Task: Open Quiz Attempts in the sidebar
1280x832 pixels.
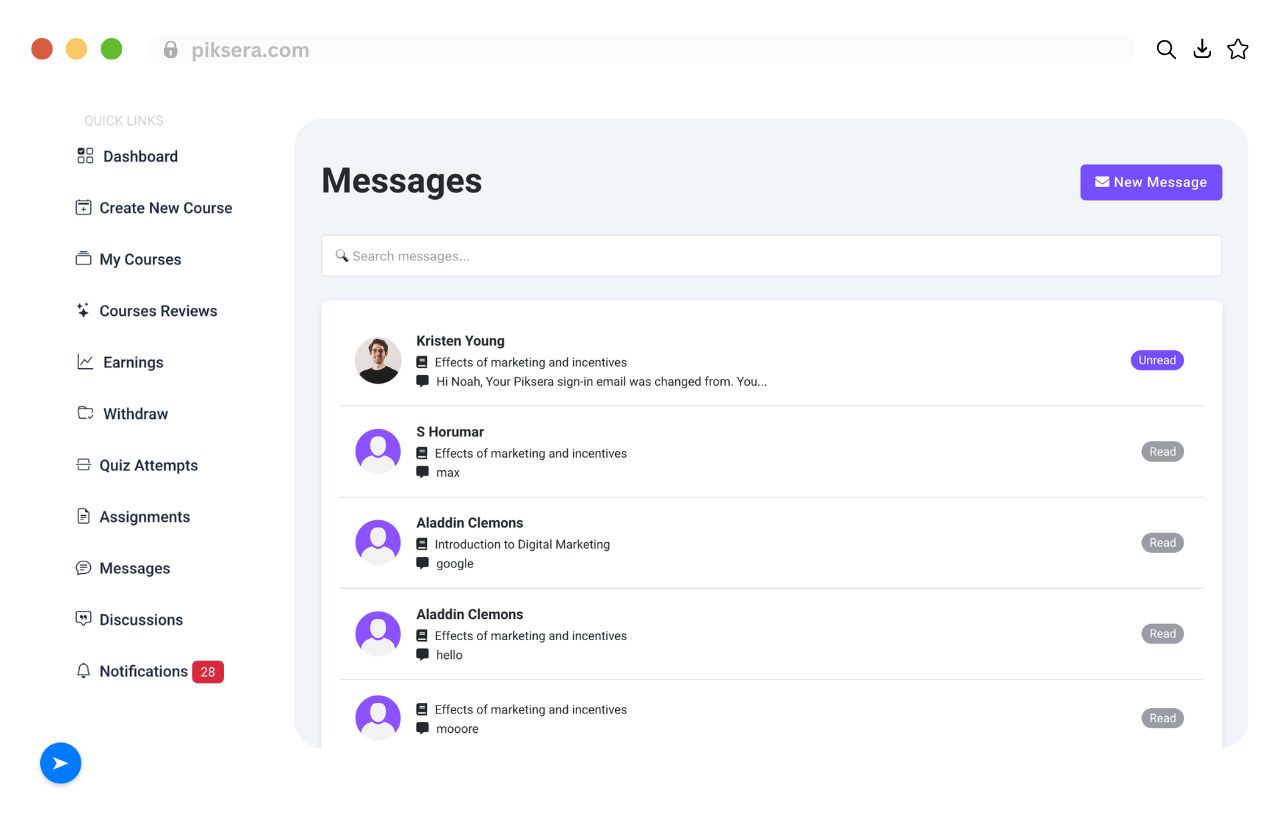Action: click(148, 465)
